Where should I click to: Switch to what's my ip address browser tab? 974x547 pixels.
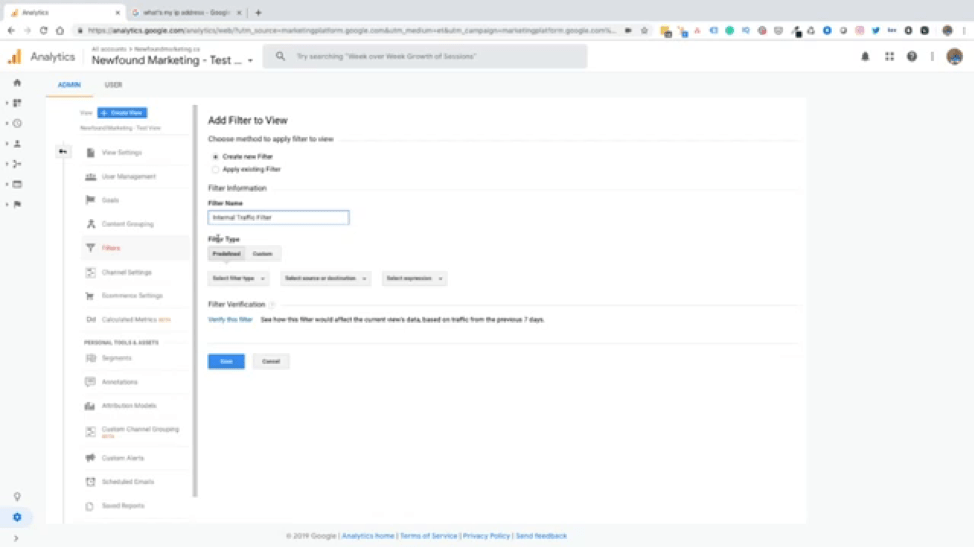tap(186, 12)
